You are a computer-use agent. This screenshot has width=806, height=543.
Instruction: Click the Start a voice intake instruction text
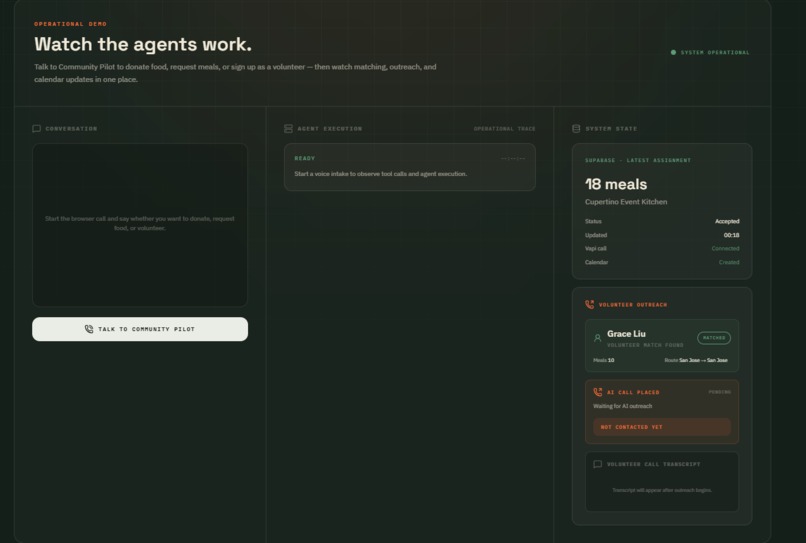[x=380, y=174]
